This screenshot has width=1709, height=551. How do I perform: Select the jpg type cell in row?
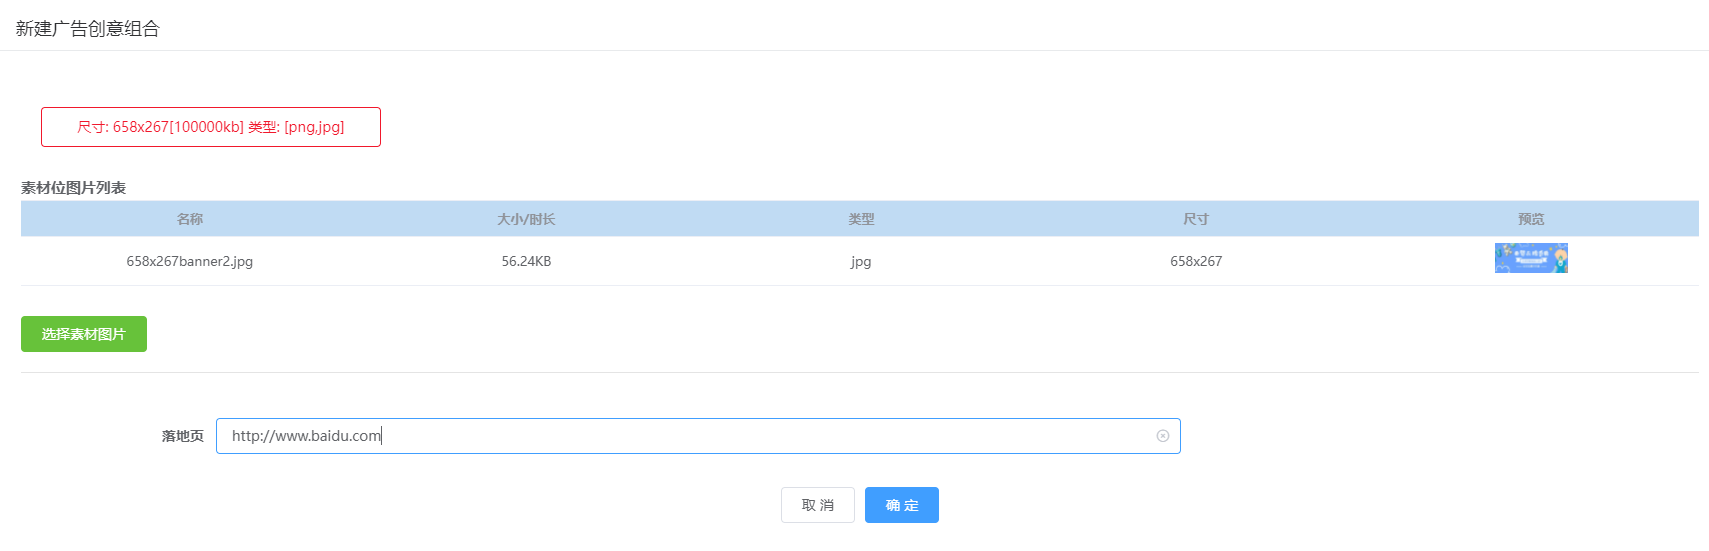click(x=861, y=262)
